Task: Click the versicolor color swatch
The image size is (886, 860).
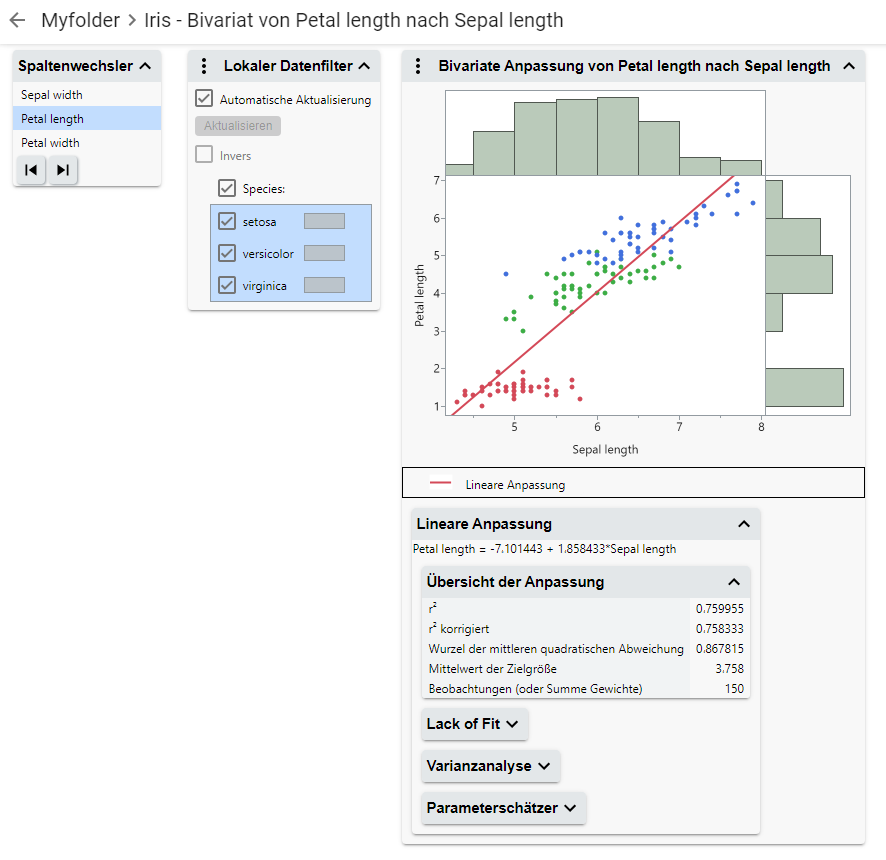Action: coord(324,253)
